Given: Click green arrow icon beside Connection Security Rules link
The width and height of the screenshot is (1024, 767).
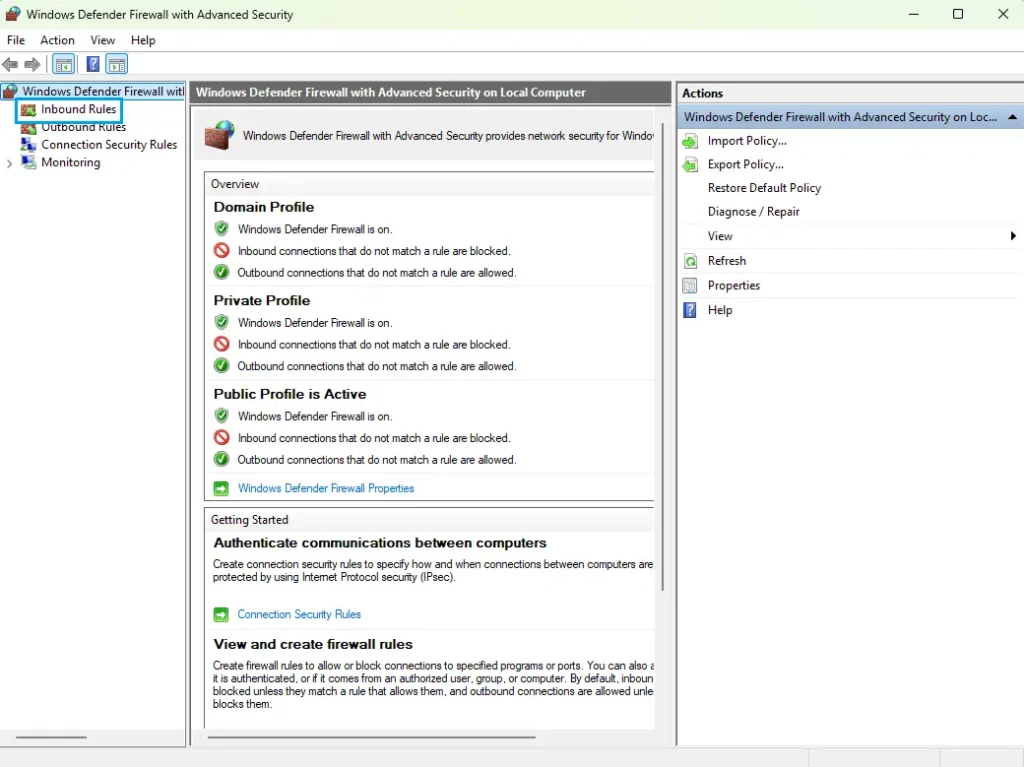Looking at the screenshot, I should tap(221, 614).
